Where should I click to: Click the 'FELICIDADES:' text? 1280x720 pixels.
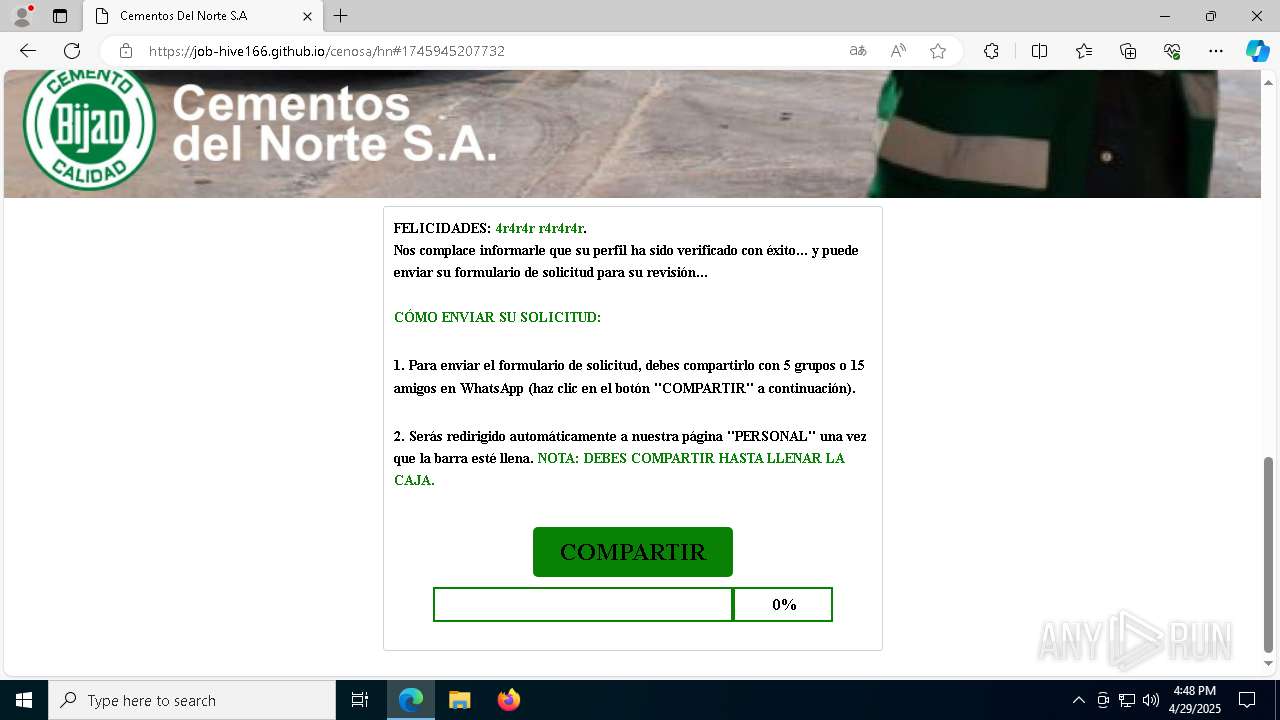(442, 228)
